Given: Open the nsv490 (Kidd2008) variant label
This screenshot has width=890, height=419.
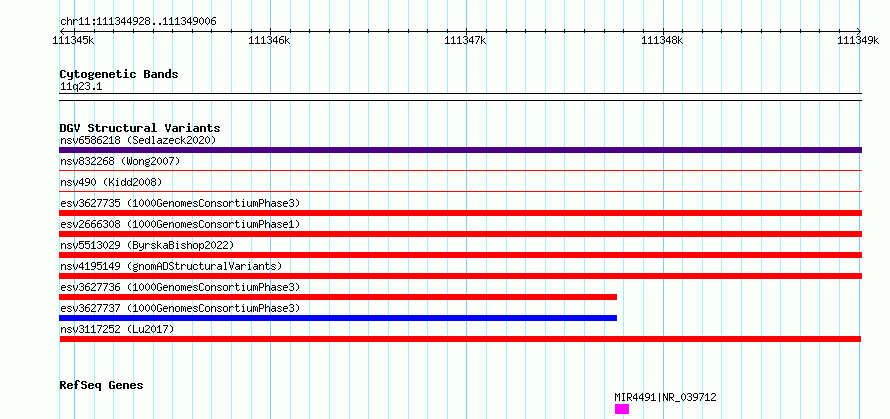Looking at the screenshot, I should [x=111, y=182].
